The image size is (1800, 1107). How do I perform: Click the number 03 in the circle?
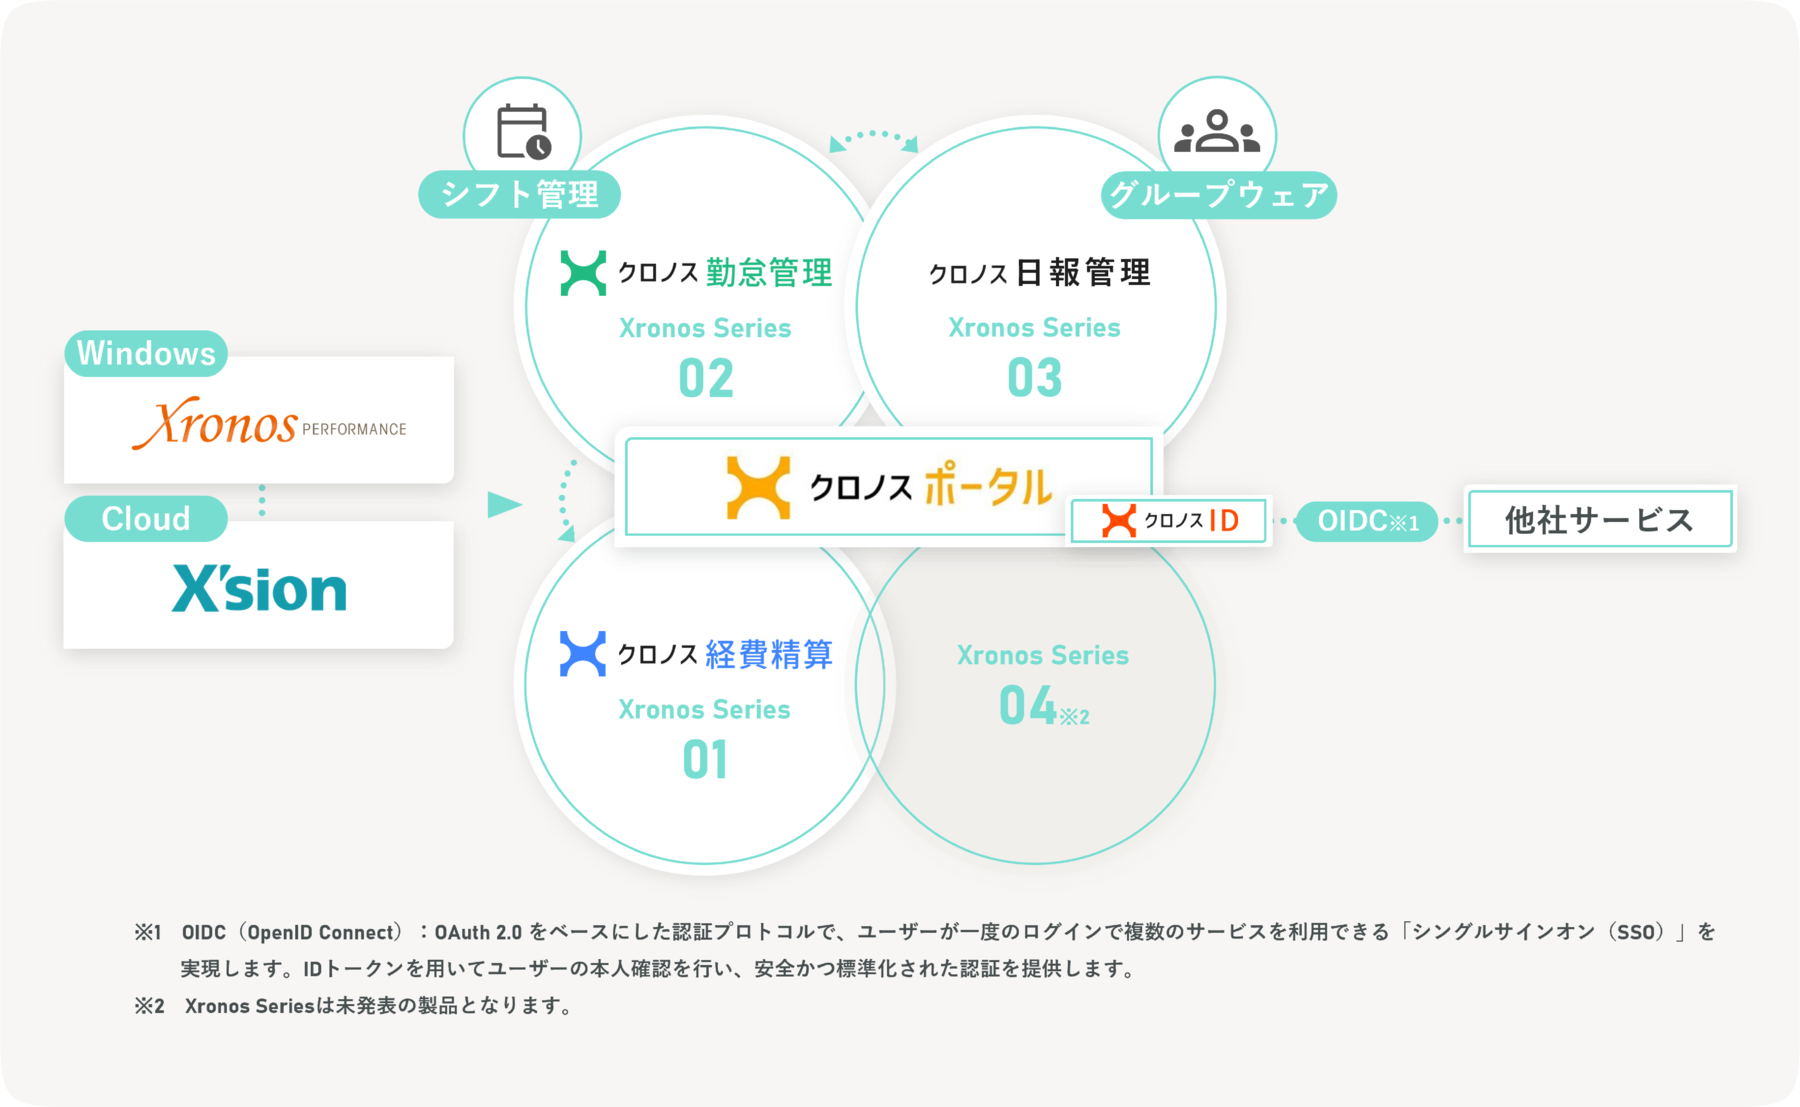coord(1035,379)
